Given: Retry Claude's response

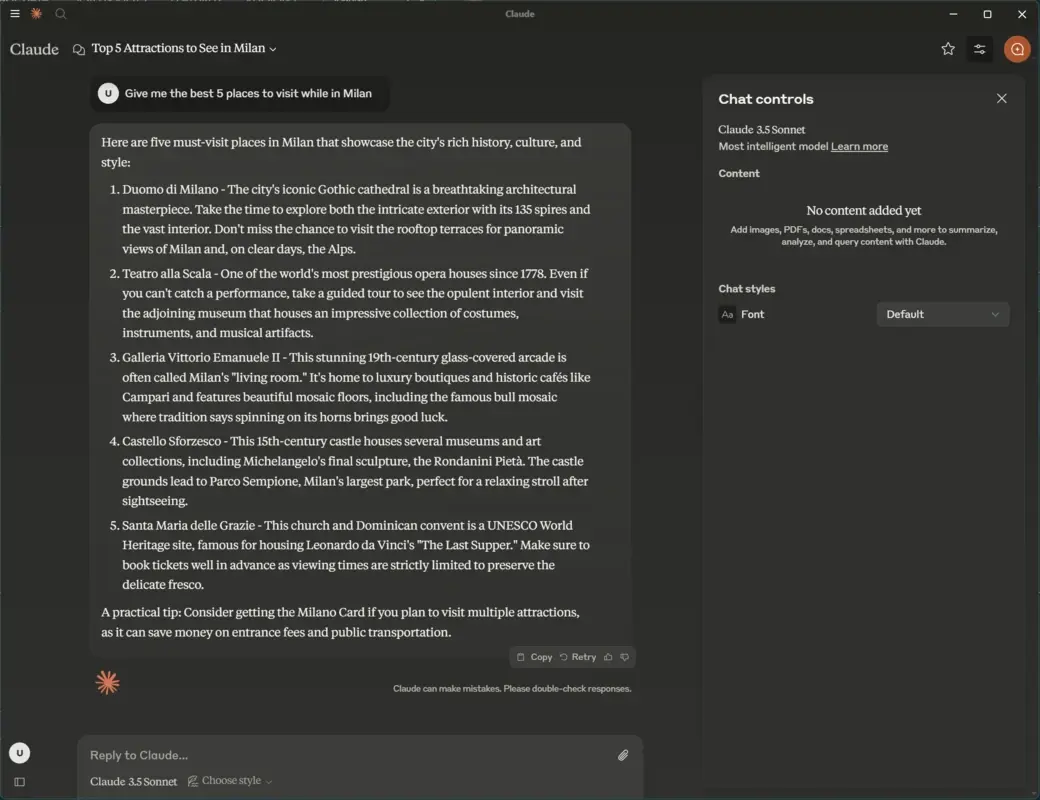Looking at the screenshot, I should click(x=578, y=657).
